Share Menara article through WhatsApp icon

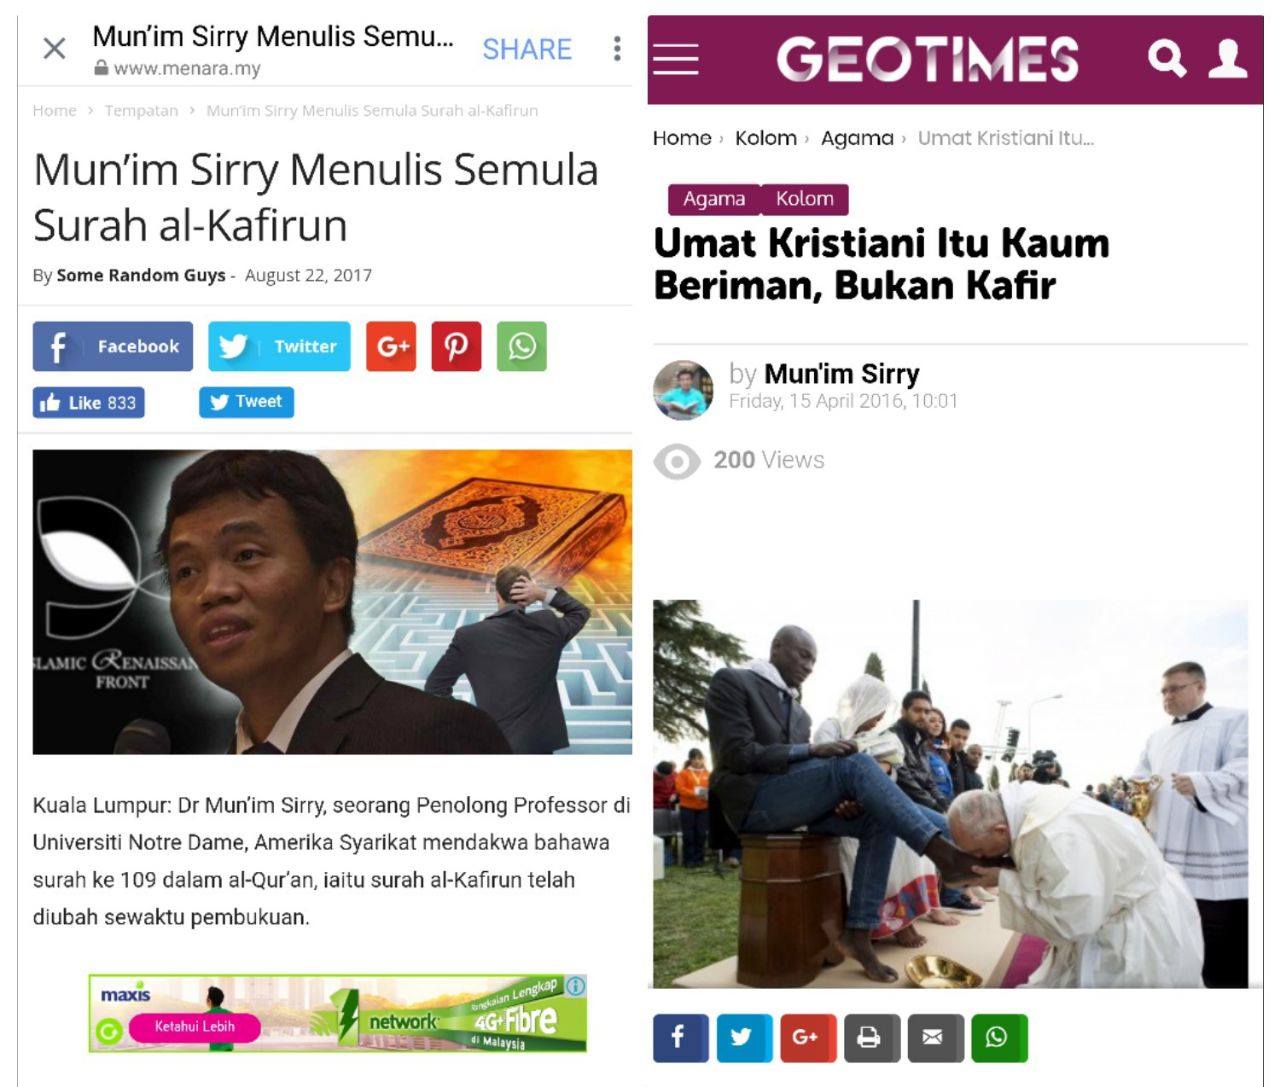coord(522,346)
